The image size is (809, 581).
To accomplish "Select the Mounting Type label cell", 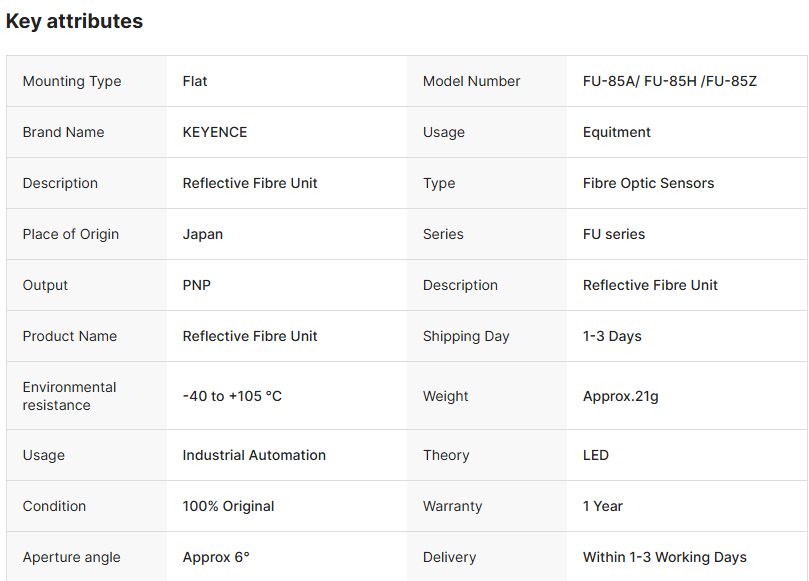I will pyautogui.click(x=72, y=81).
